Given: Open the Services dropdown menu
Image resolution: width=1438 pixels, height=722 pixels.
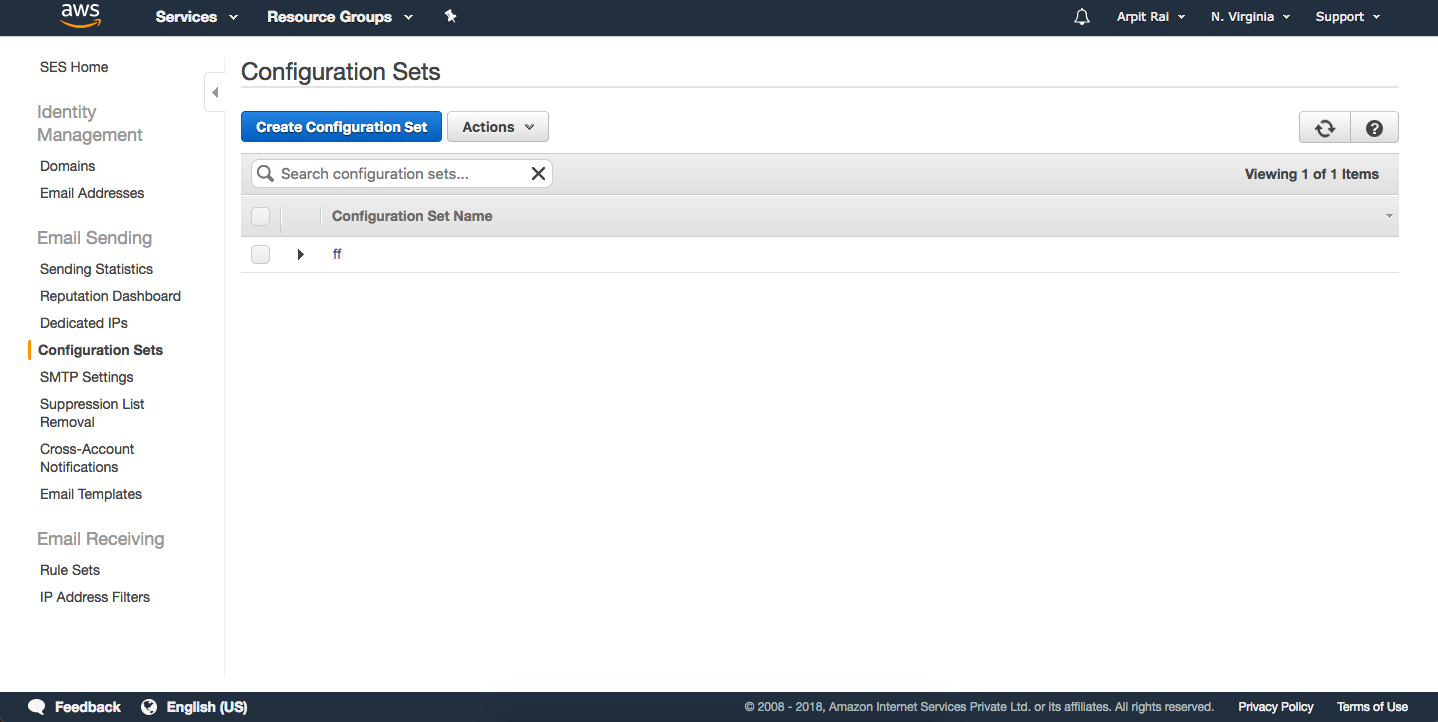Looking at the screenshot, I should (x=197, y=17).
